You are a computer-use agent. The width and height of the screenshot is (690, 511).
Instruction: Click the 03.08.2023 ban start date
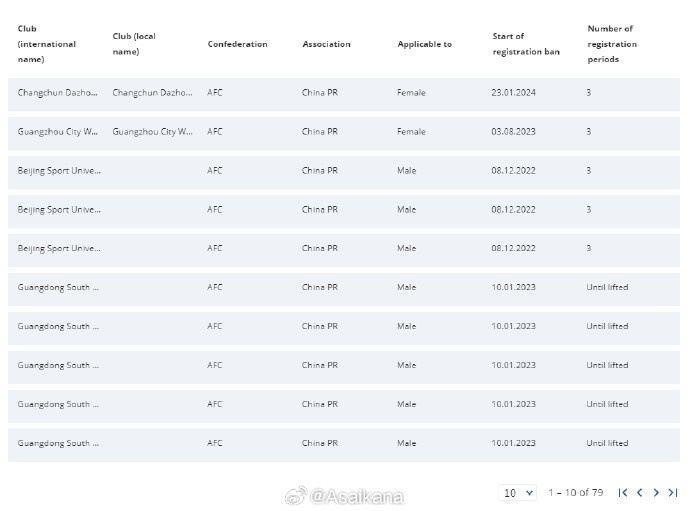click(513, 132)
